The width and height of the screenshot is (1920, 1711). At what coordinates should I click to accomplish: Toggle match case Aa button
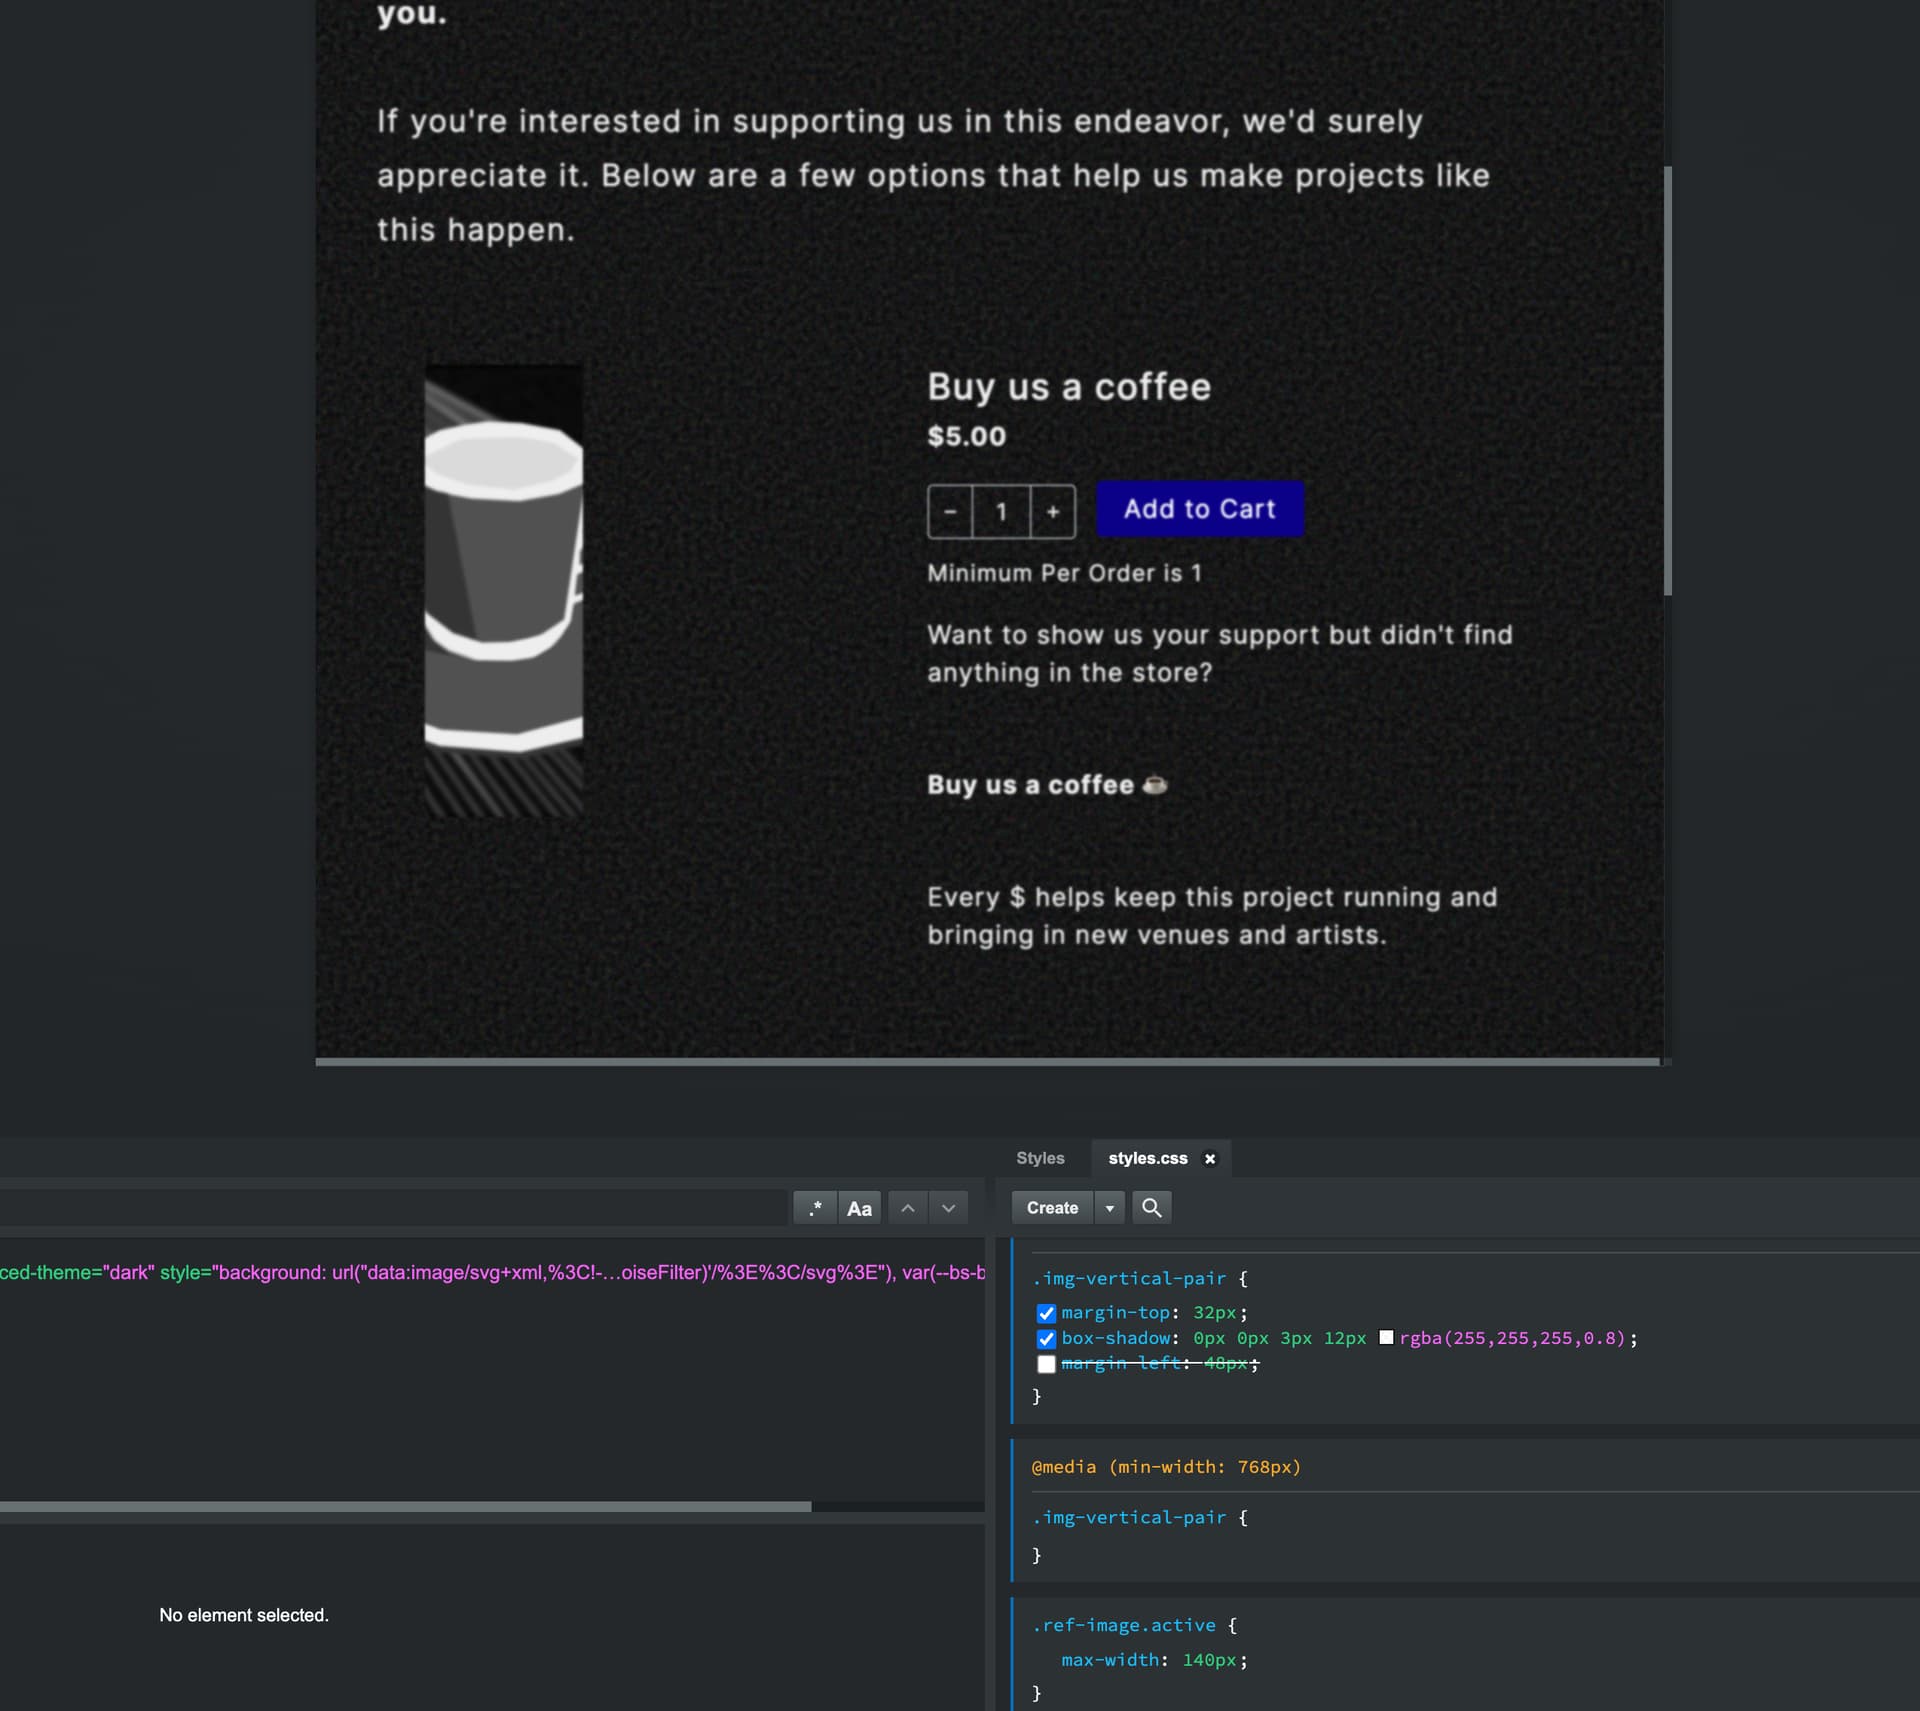click(x=859, y=1208)
